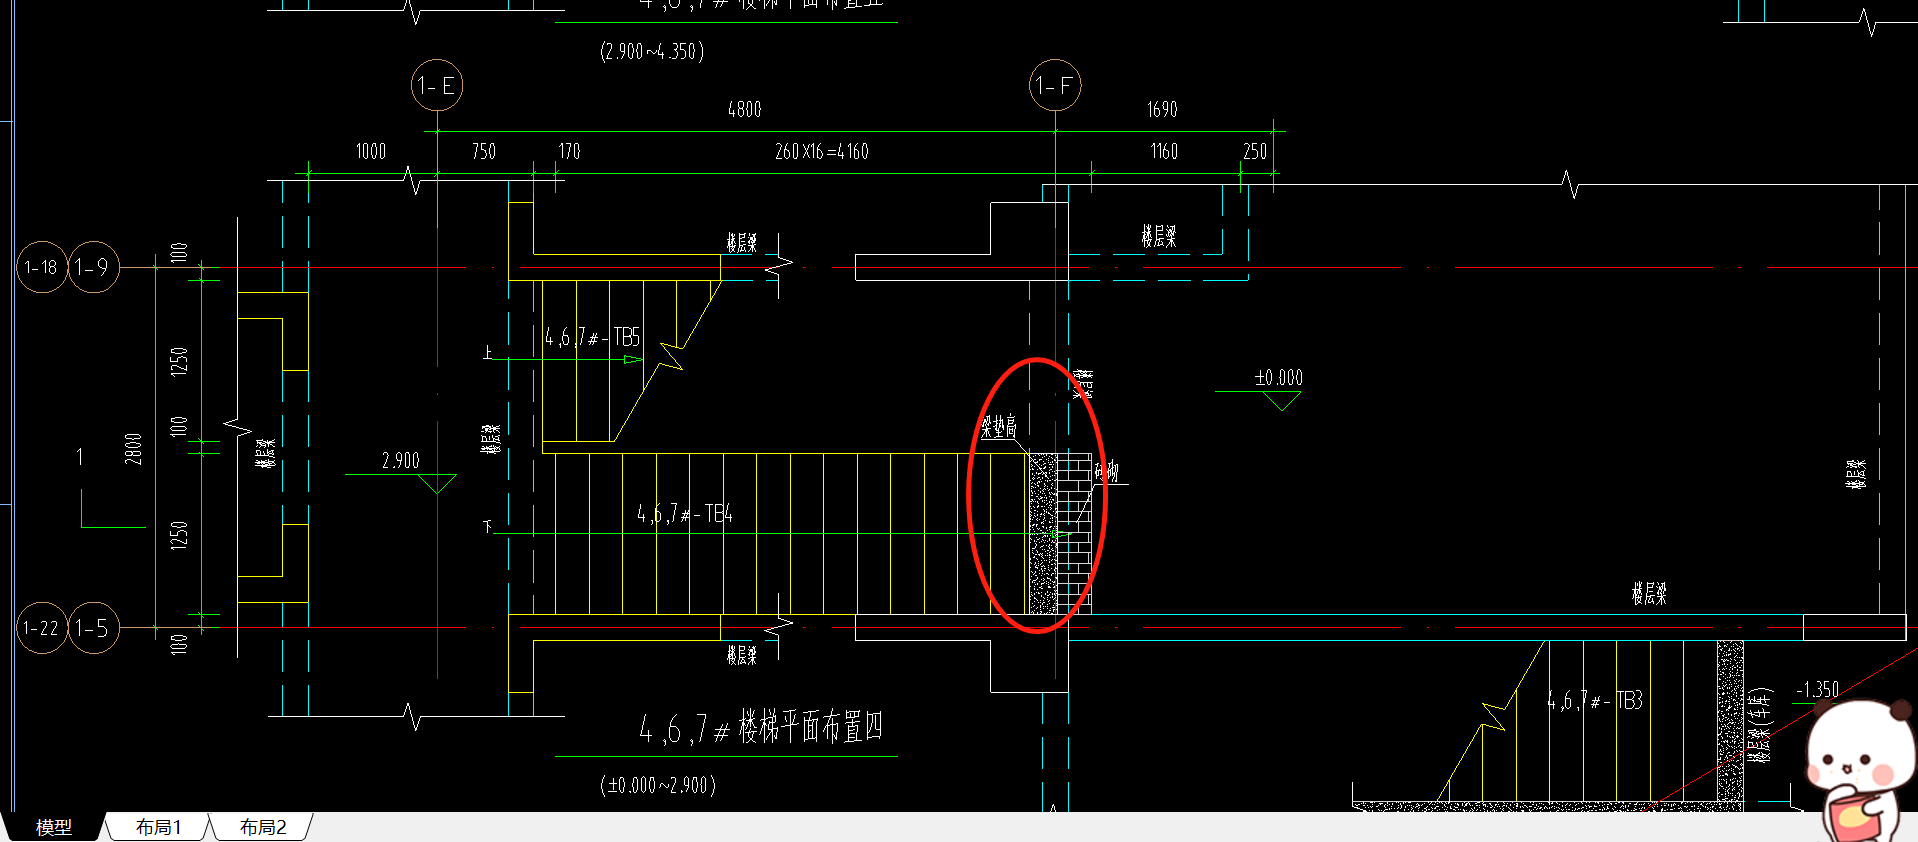Click the 4,6,7#-TB5 stair label

pos(593,337)
